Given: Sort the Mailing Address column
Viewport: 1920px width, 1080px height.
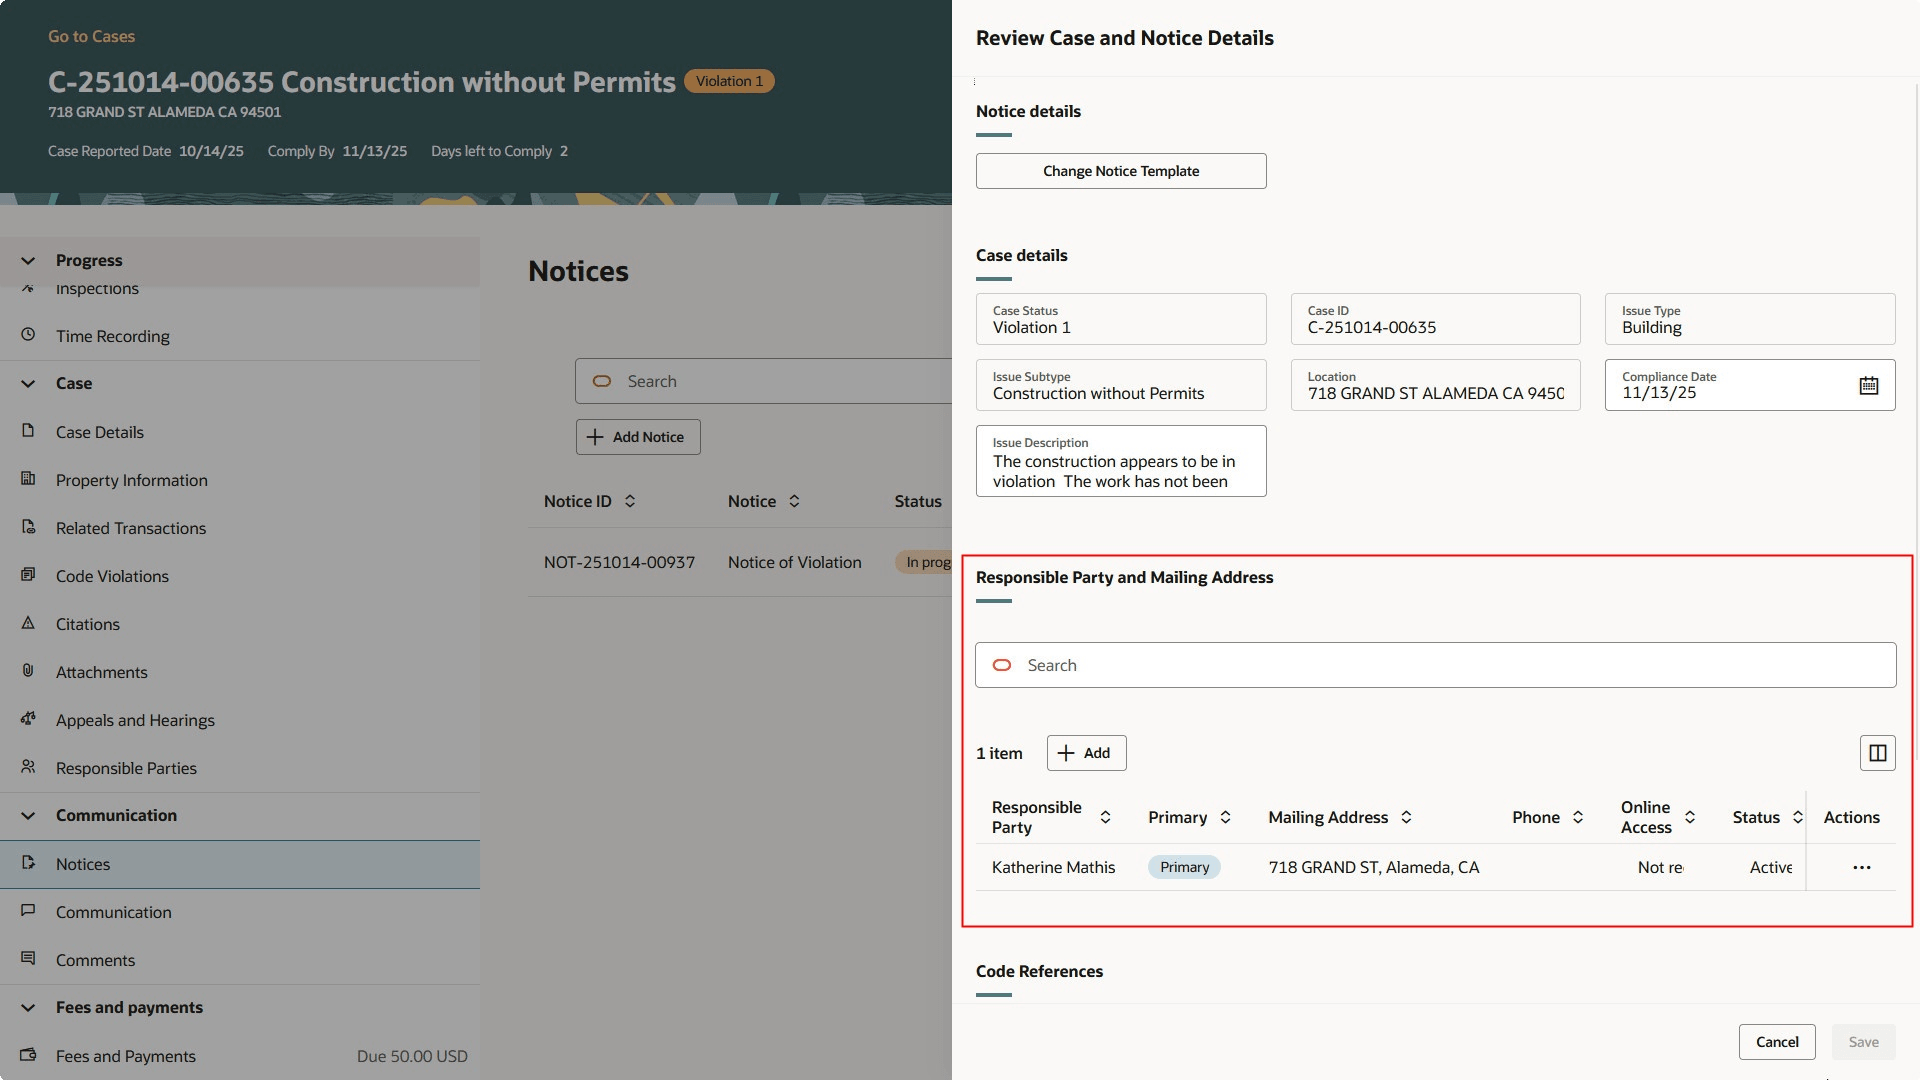Looking at the screenshot, I should point(1406,817).
